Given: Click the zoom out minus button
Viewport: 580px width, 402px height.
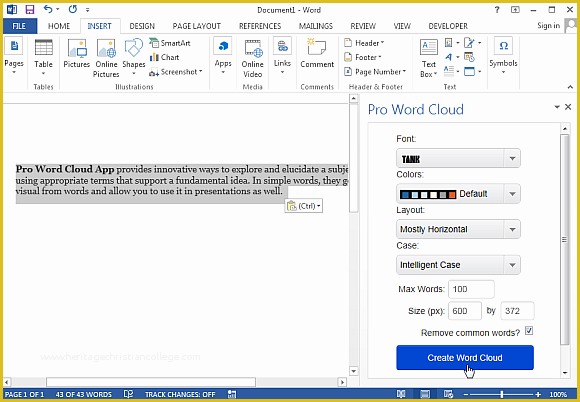Looking at the screenshot, I should (x=466, y=394).
